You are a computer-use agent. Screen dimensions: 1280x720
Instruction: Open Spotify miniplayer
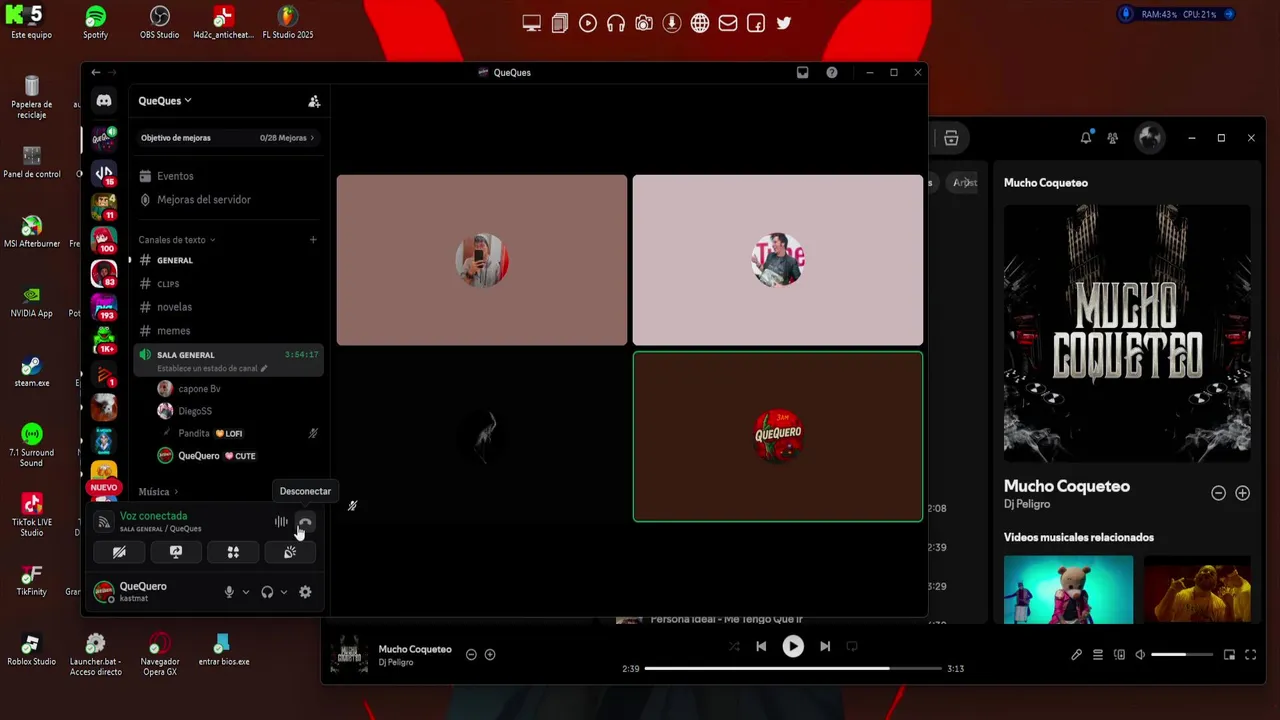pos(1229,655)
